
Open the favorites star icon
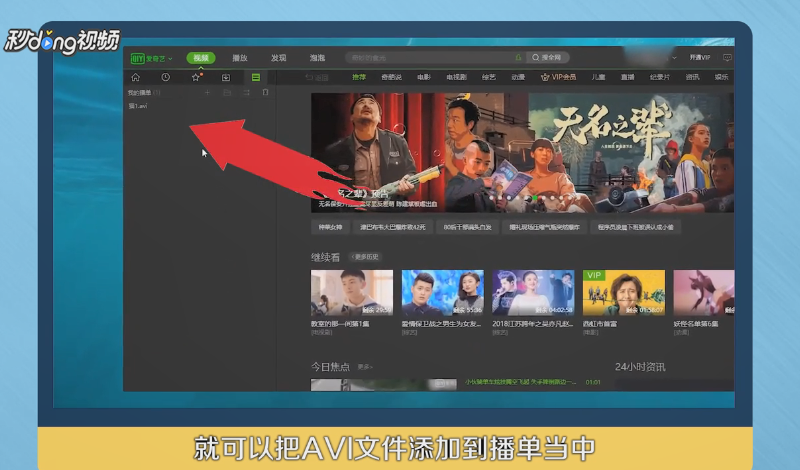[x=196, y=77]
